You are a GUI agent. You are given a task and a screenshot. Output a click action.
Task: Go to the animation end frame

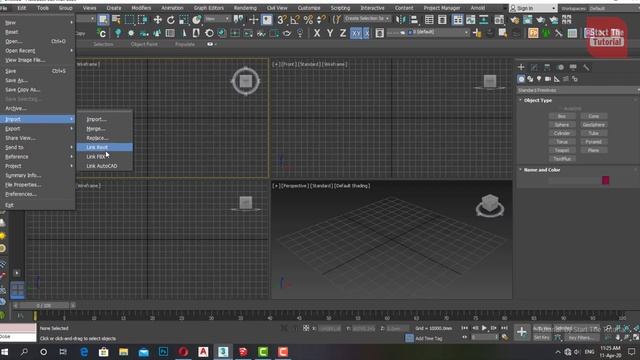(504, 328)
